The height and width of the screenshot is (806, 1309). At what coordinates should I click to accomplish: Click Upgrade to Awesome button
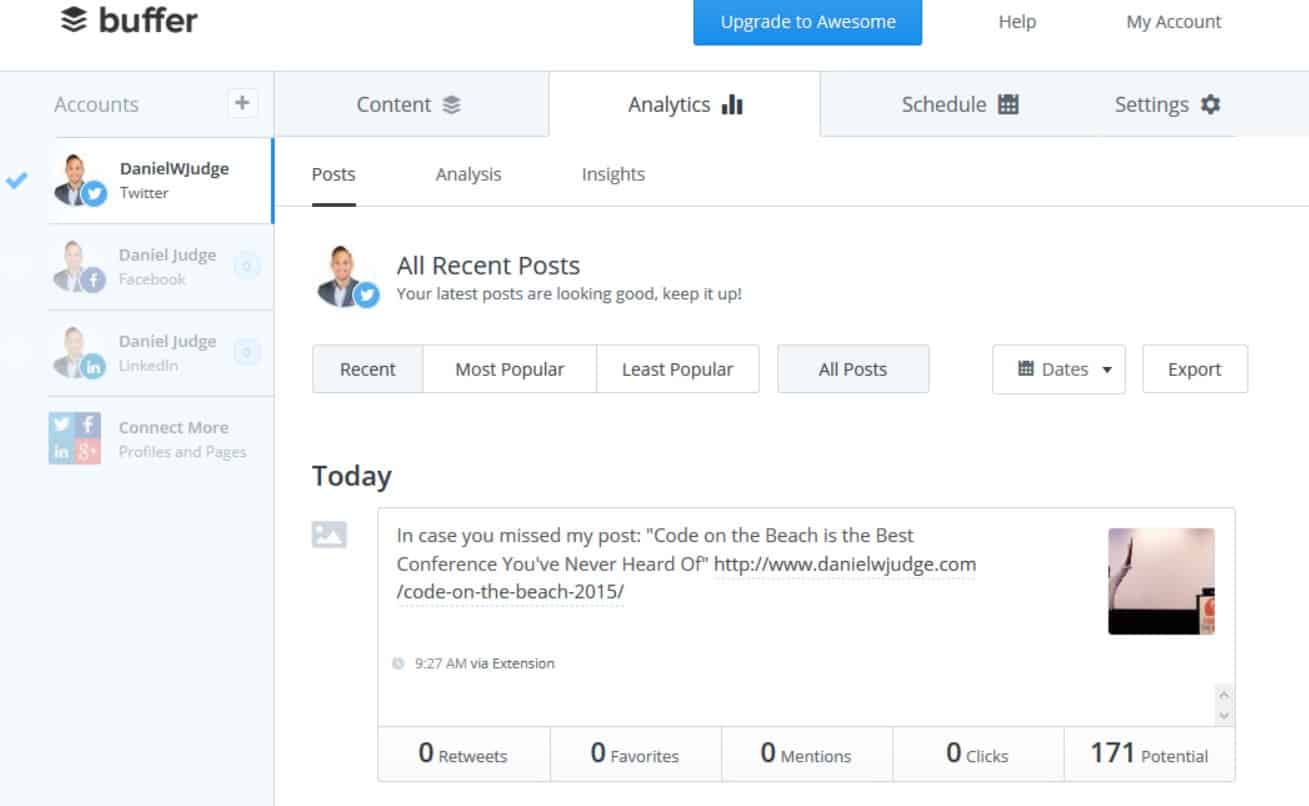tap(807, 22)
